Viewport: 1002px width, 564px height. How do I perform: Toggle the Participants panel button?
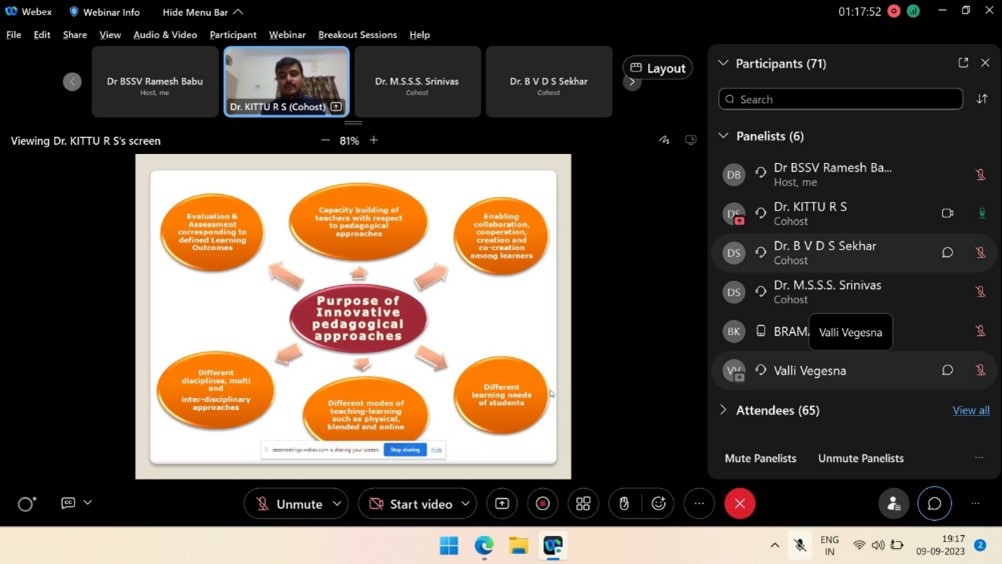click(893, 504)
